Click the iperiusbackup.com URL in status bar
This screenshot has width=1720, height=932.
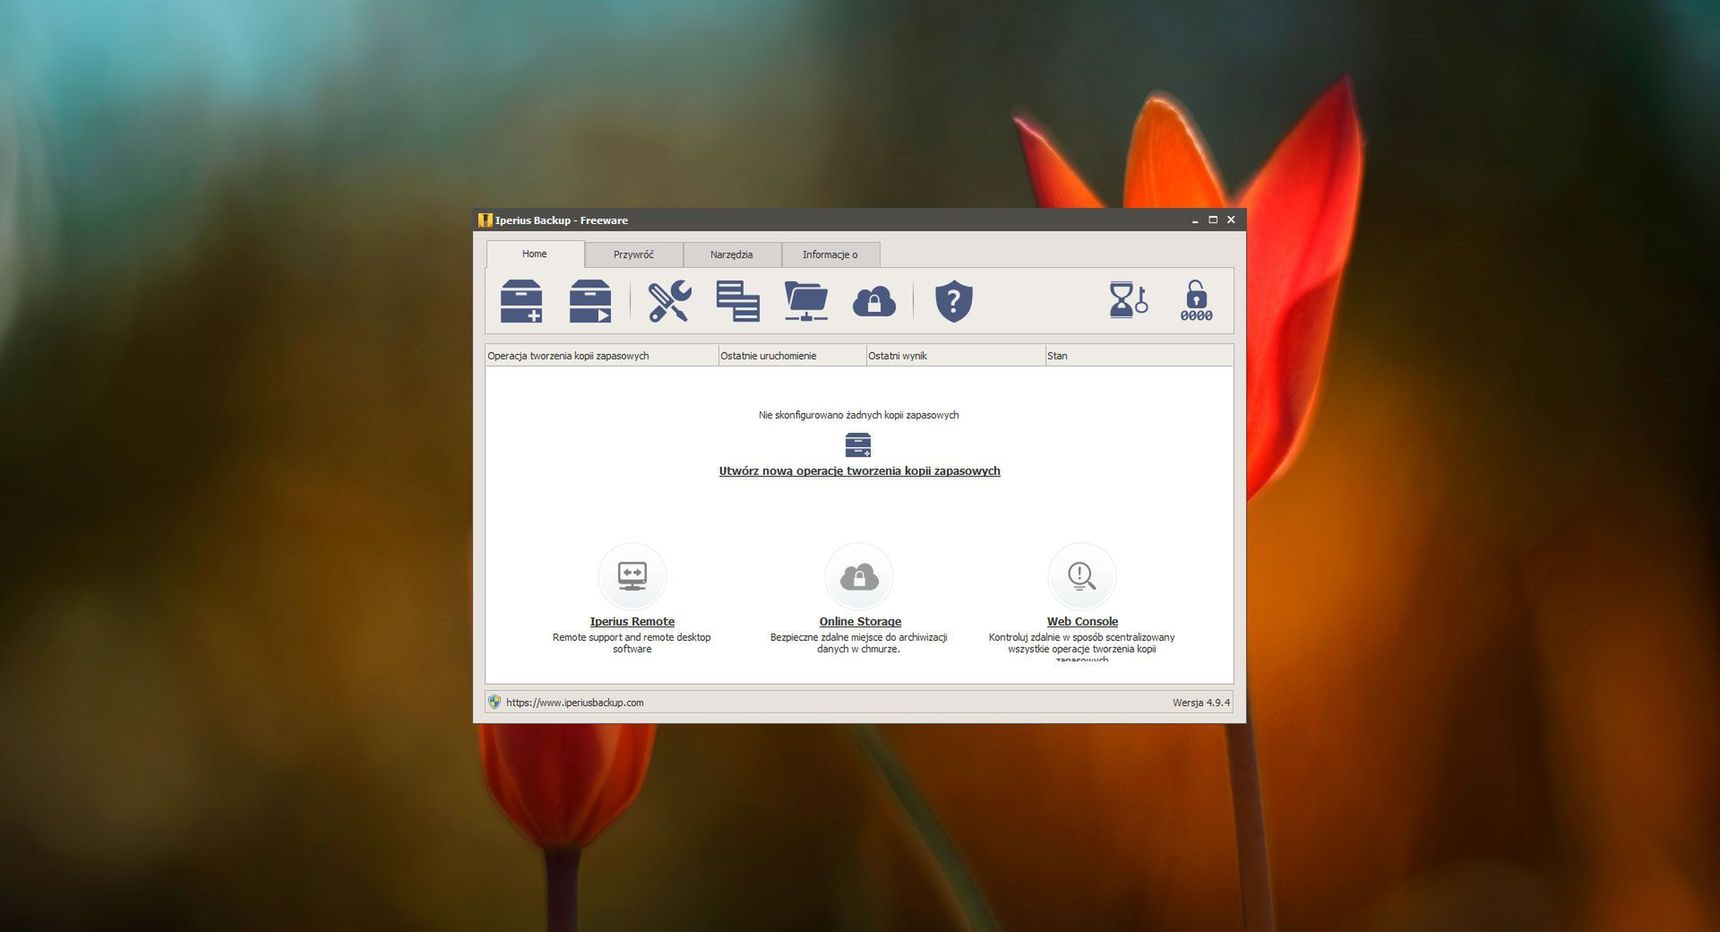pos(575,703)
